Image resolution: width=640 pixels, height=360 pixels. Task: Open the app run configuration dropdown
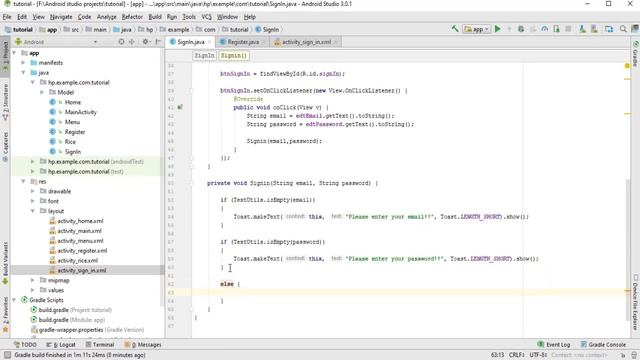tap(477, 29)
